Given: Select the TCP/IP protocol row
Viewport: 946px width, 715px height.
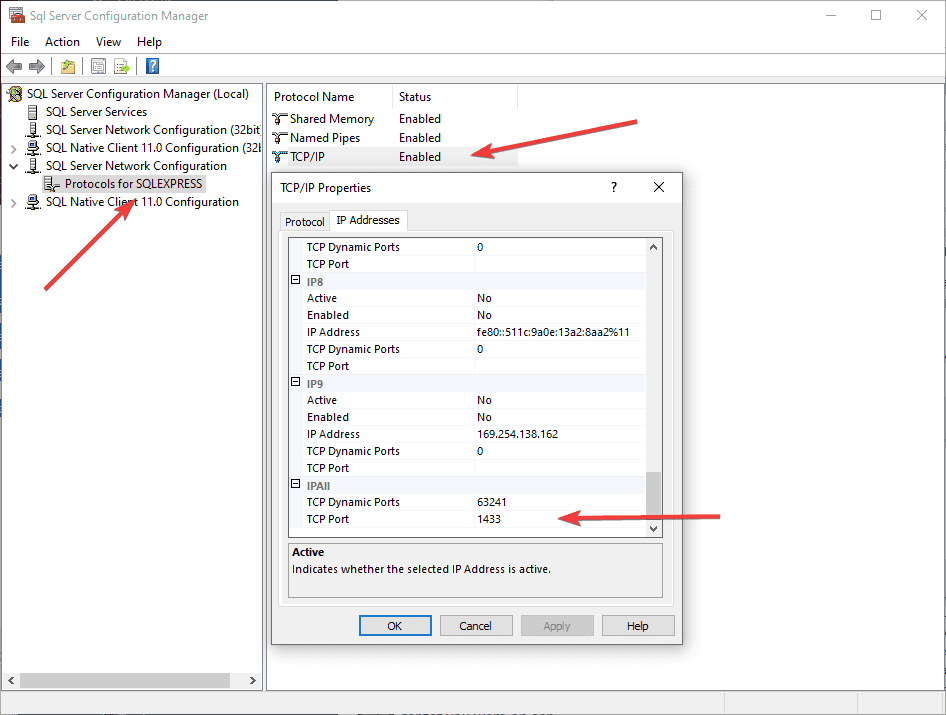Looking at the screenshot, I should pyautogui.click(x=394, y=157).
